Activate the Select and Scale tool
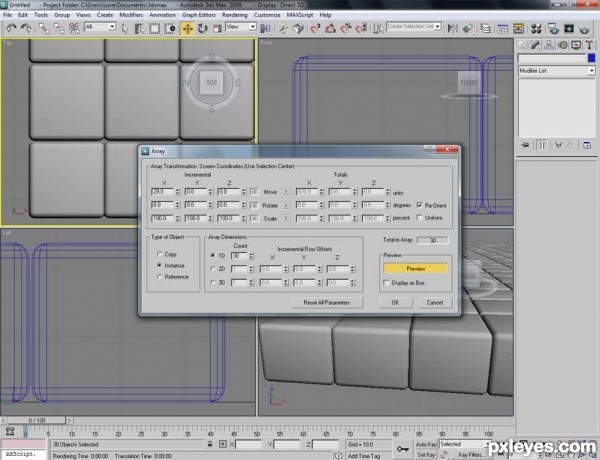This screenshot has width=600, height=460. (x=217, y=28)
